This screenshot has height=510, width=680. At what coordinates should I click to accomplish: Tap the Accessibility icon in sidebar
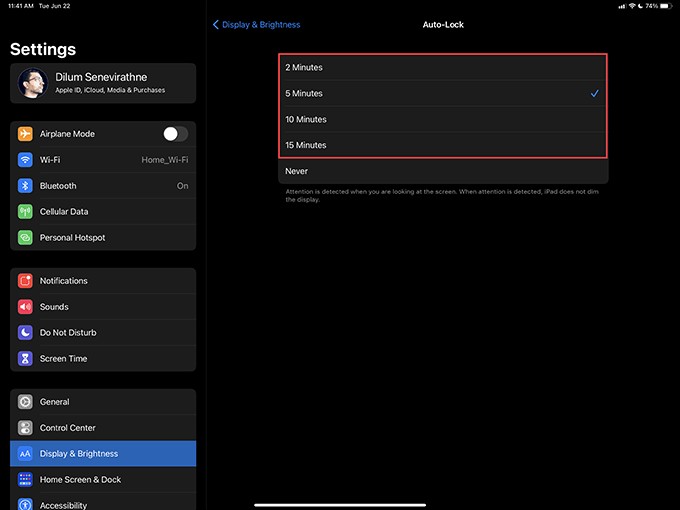click(25, 504)
